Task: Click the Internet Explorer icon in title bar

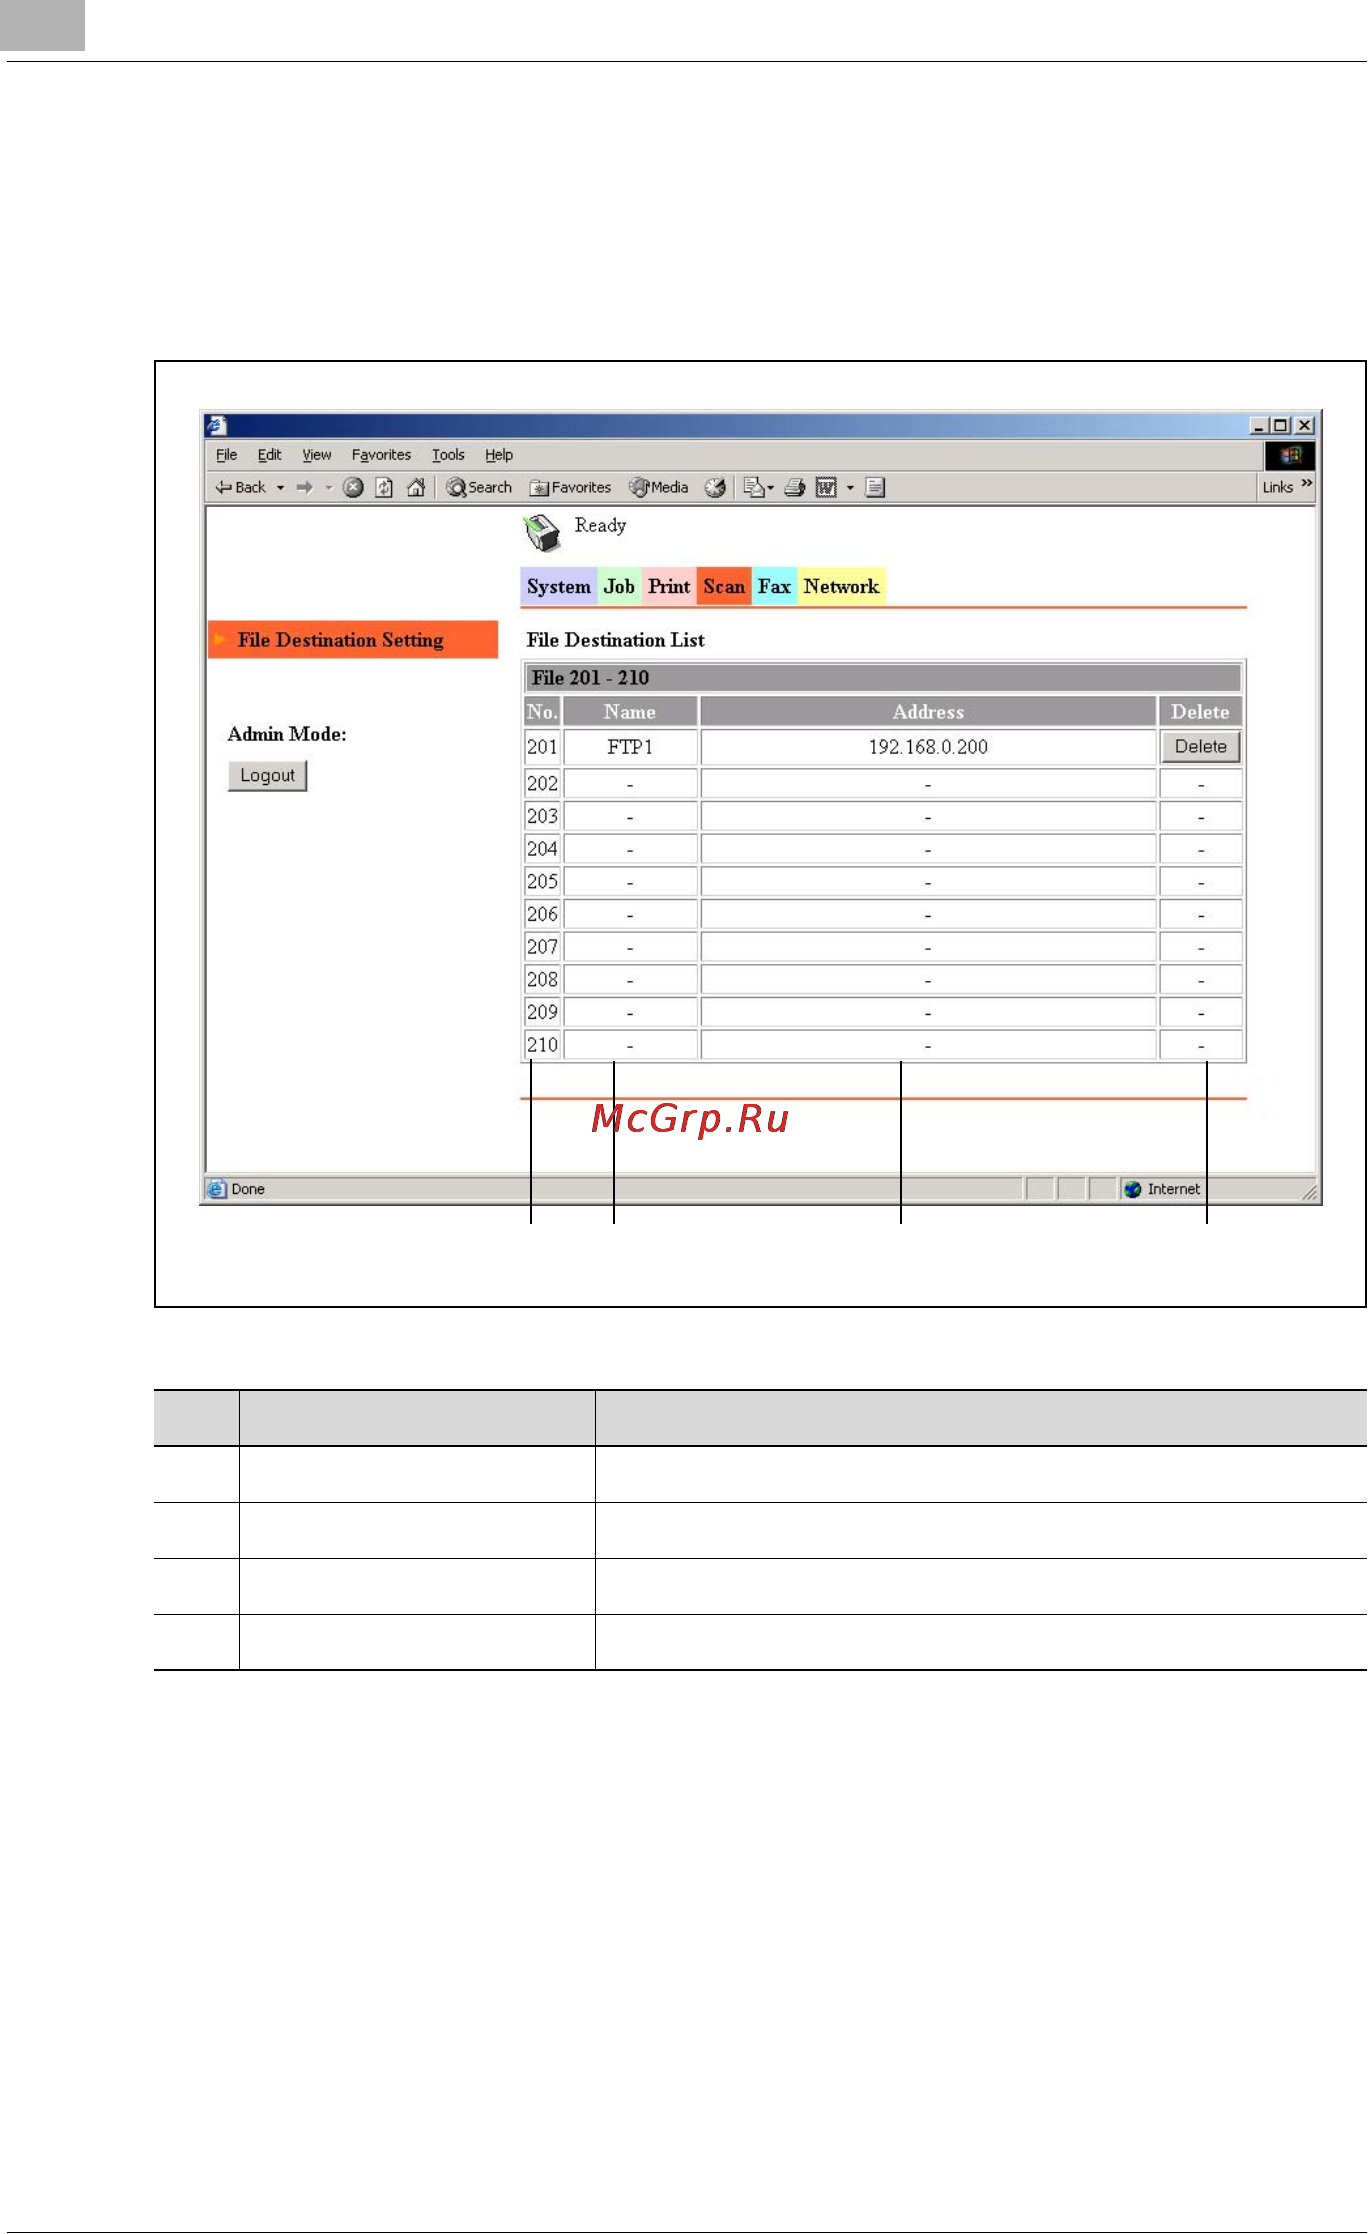Action: pos(217,426)
